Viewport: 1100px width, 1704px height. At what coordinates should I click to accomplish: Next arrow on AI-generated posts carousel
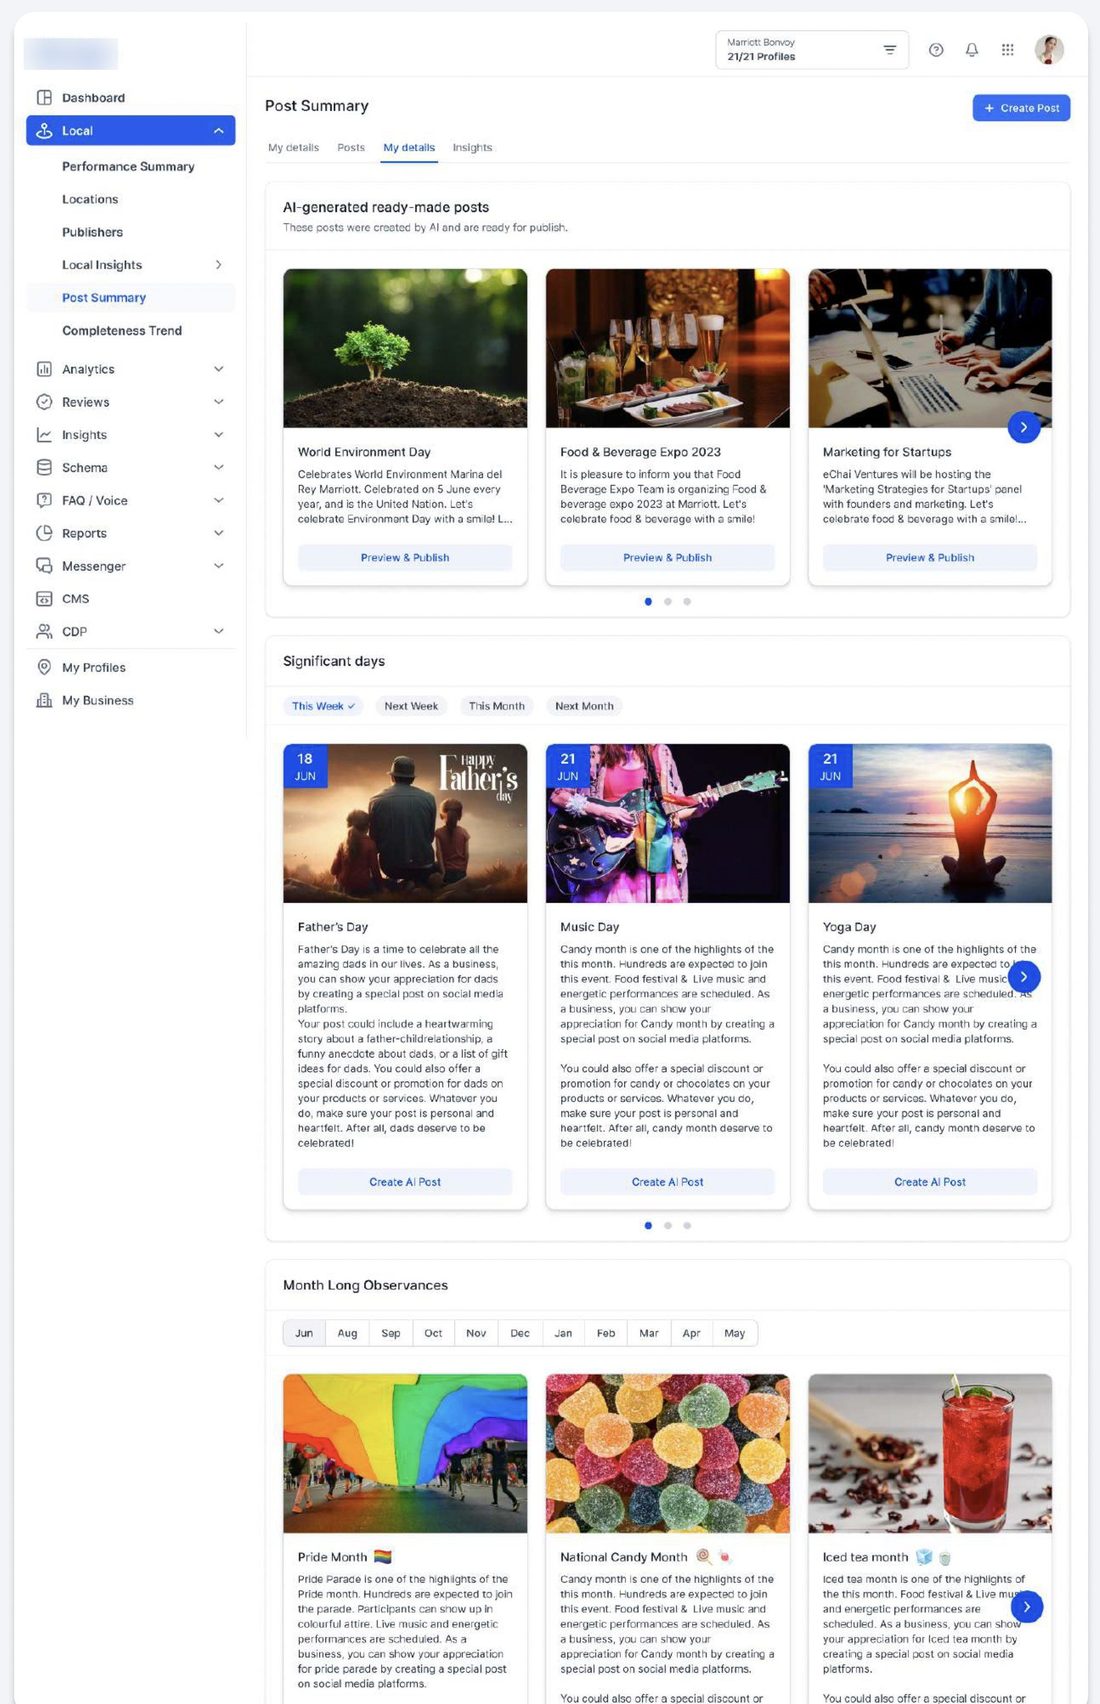pos(1024,427)
